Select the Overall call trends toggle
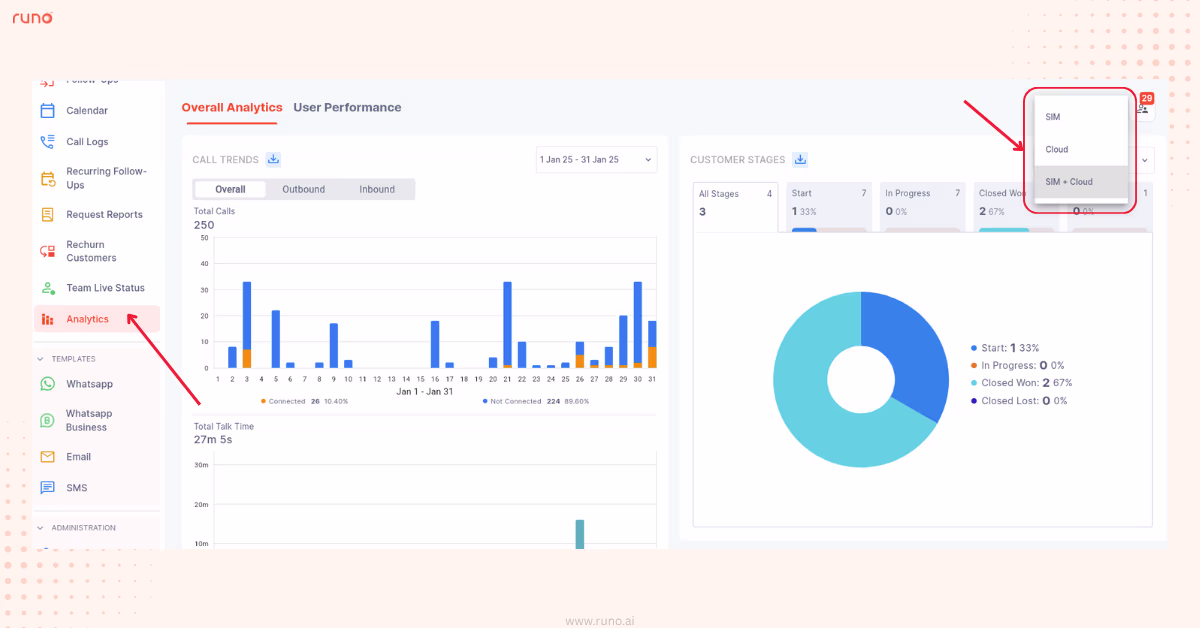The height and width of the screenshot is (628, 1200). coord(230,189)
